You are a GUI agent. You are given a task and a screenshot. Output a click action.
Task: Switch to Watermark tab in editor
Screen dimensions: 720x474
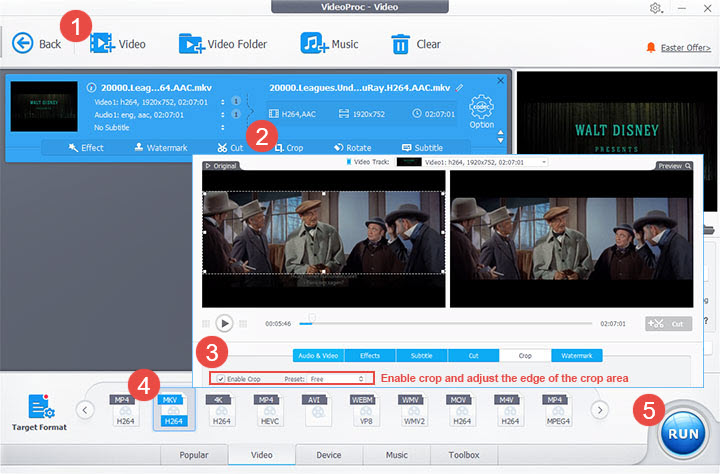tap(577, 356)
